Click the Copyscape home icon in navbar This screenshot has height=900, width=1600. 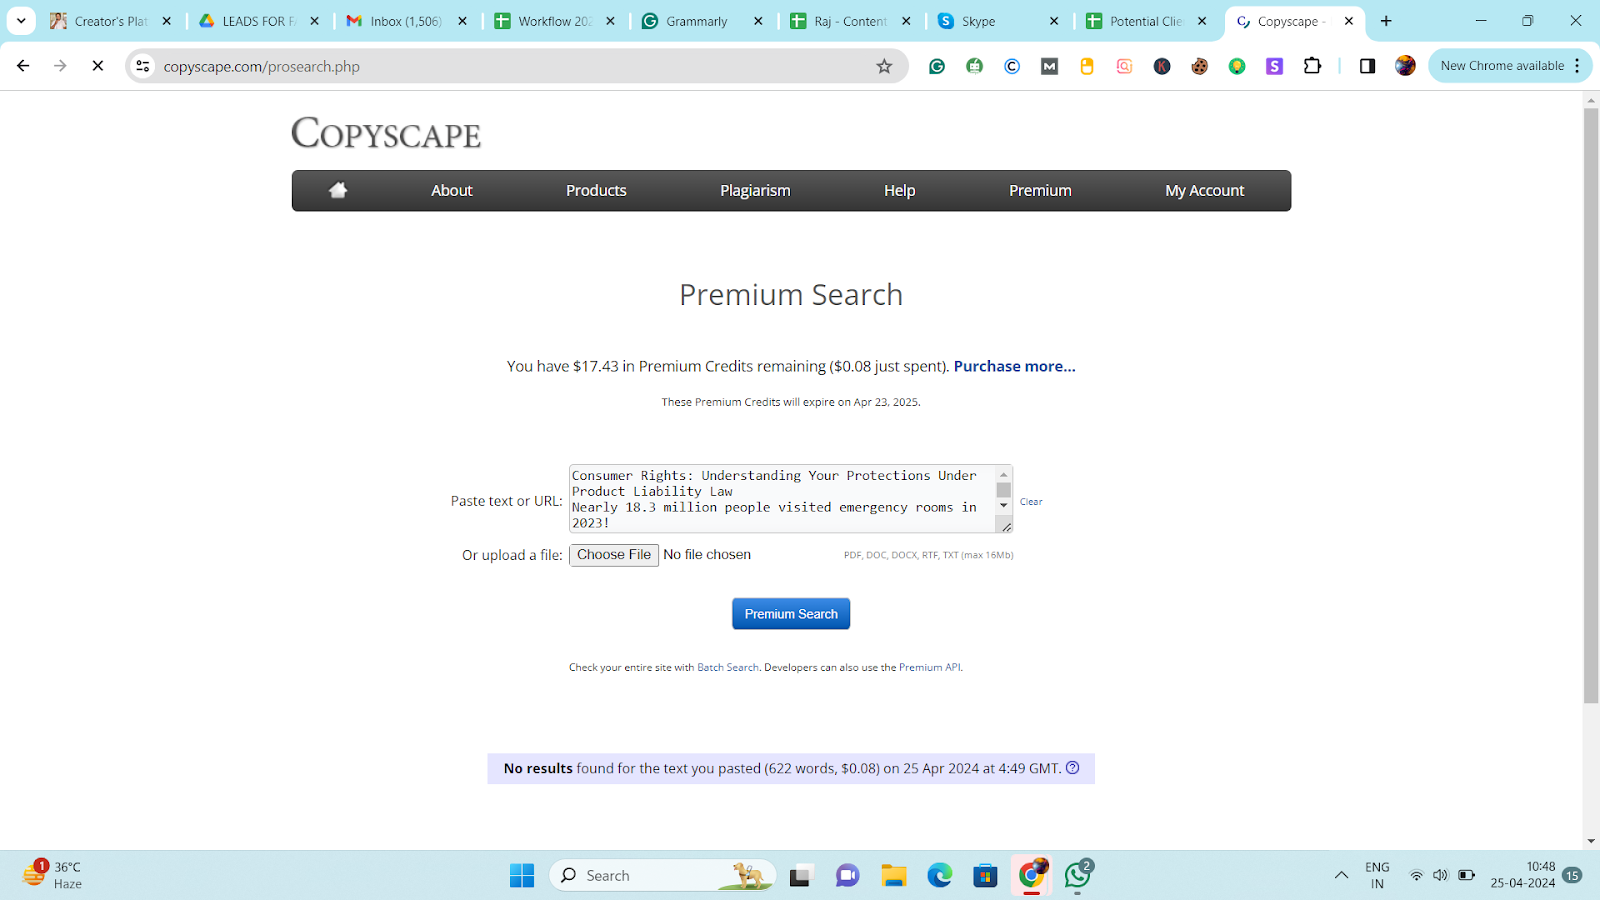point(338,190)
